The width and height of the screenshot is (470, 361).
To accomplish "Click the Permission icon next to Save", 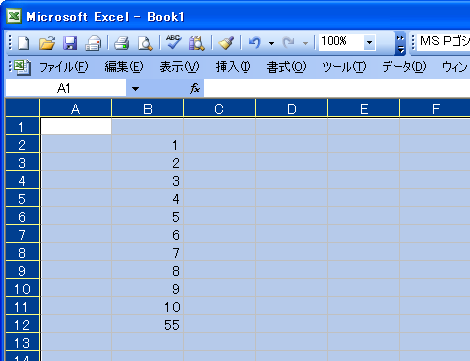I will pyautogui.click(x=93, y=43).
